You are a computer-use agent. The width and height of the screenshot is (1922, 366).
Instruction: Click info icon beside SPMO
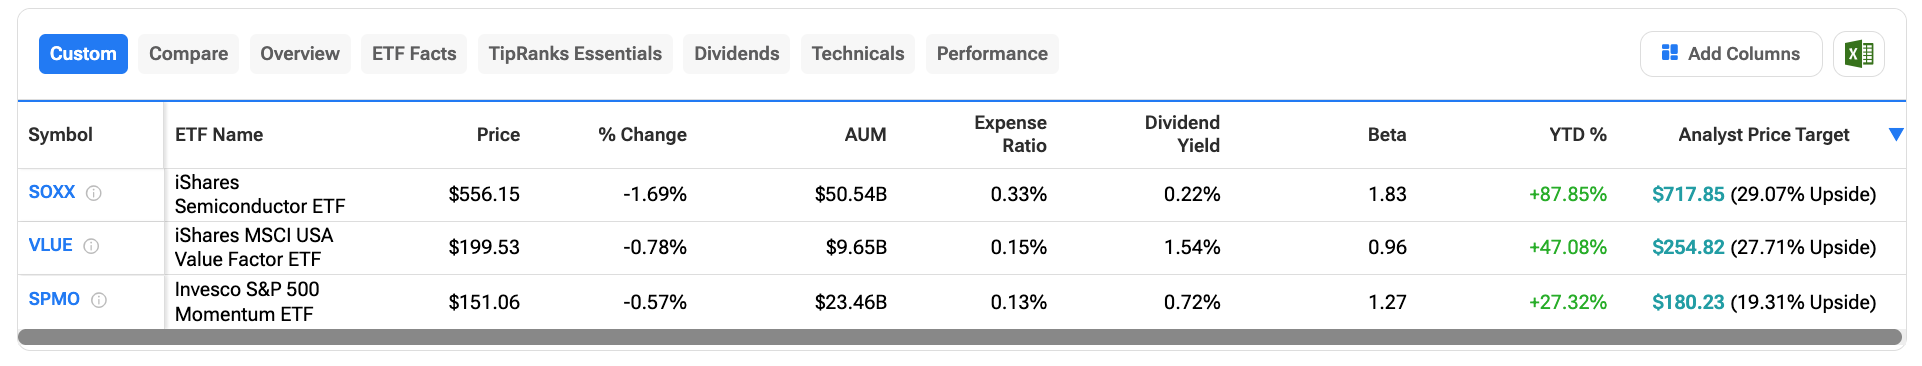coord(99,300)
